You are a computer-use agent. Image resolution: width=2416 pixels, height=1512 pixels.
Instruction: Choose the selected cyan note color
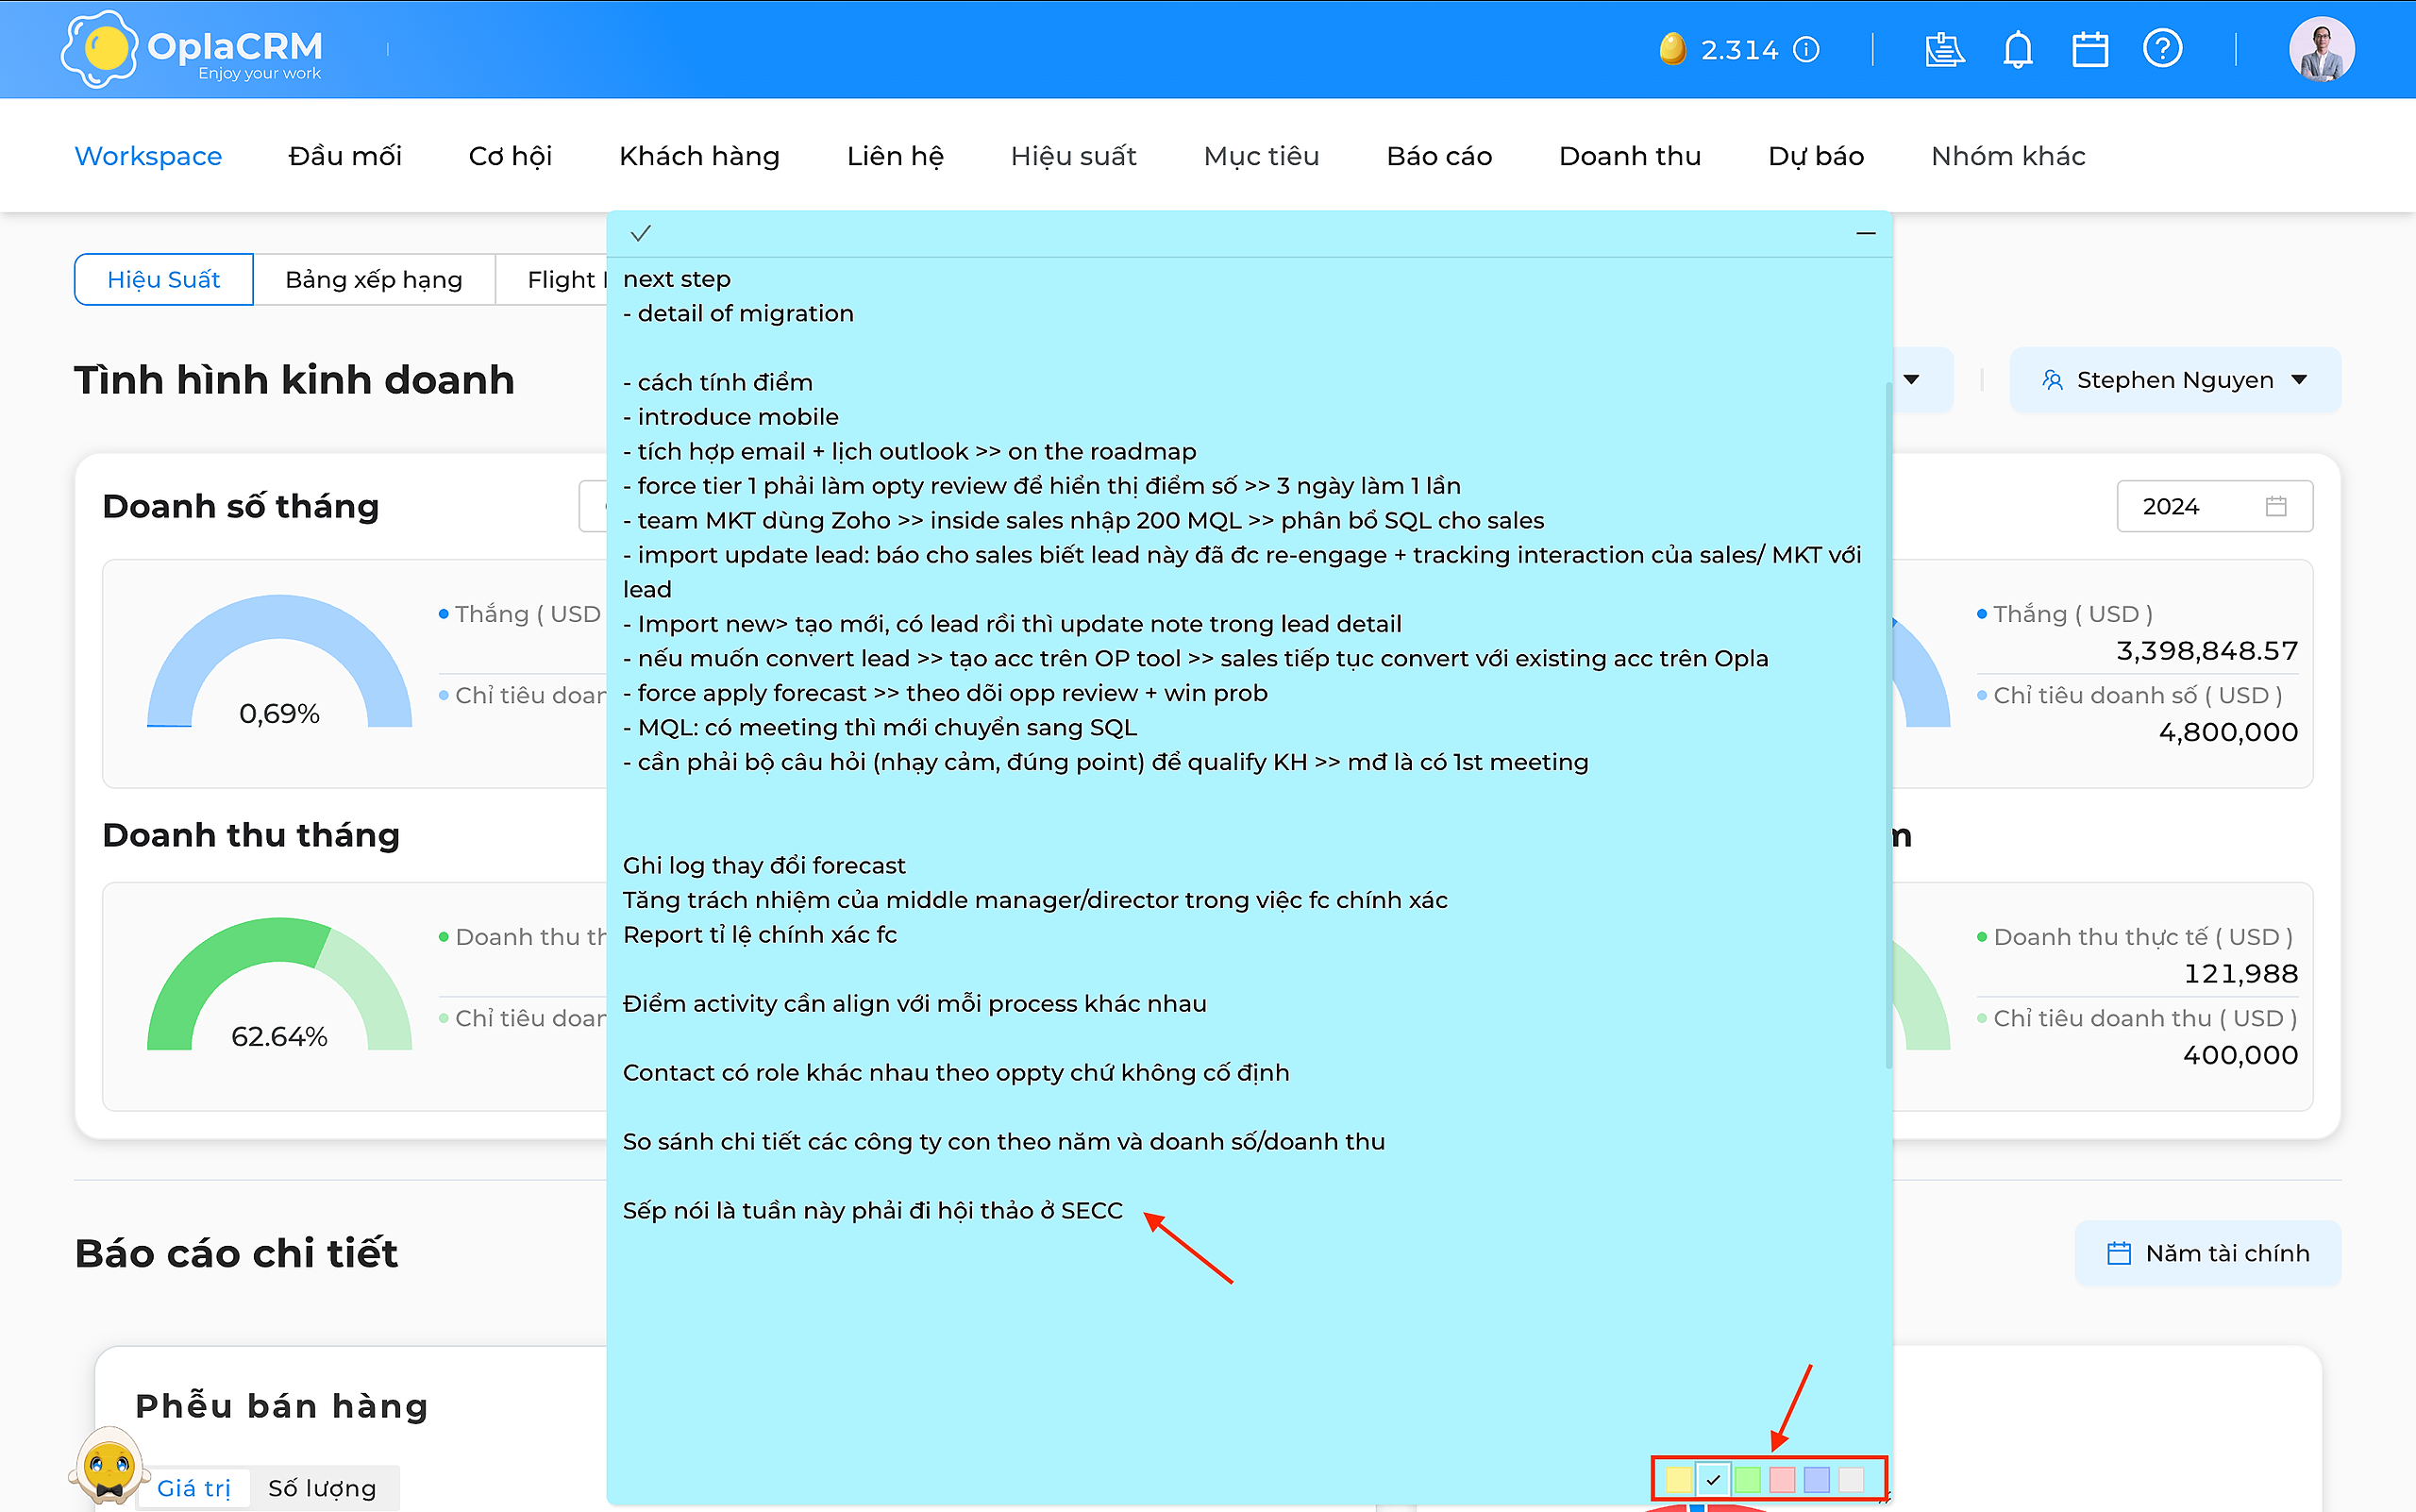tap(1713, 1479)
